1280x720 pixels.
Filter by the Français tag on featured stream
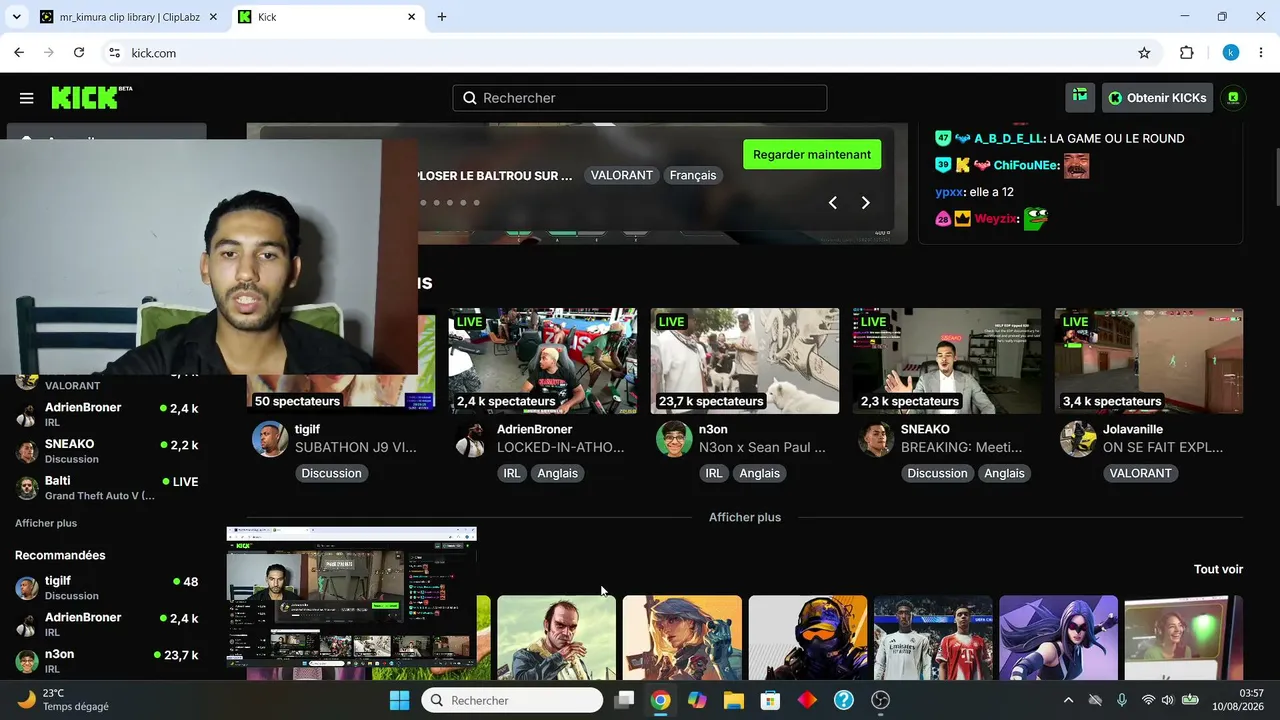(x=693, y=175)
